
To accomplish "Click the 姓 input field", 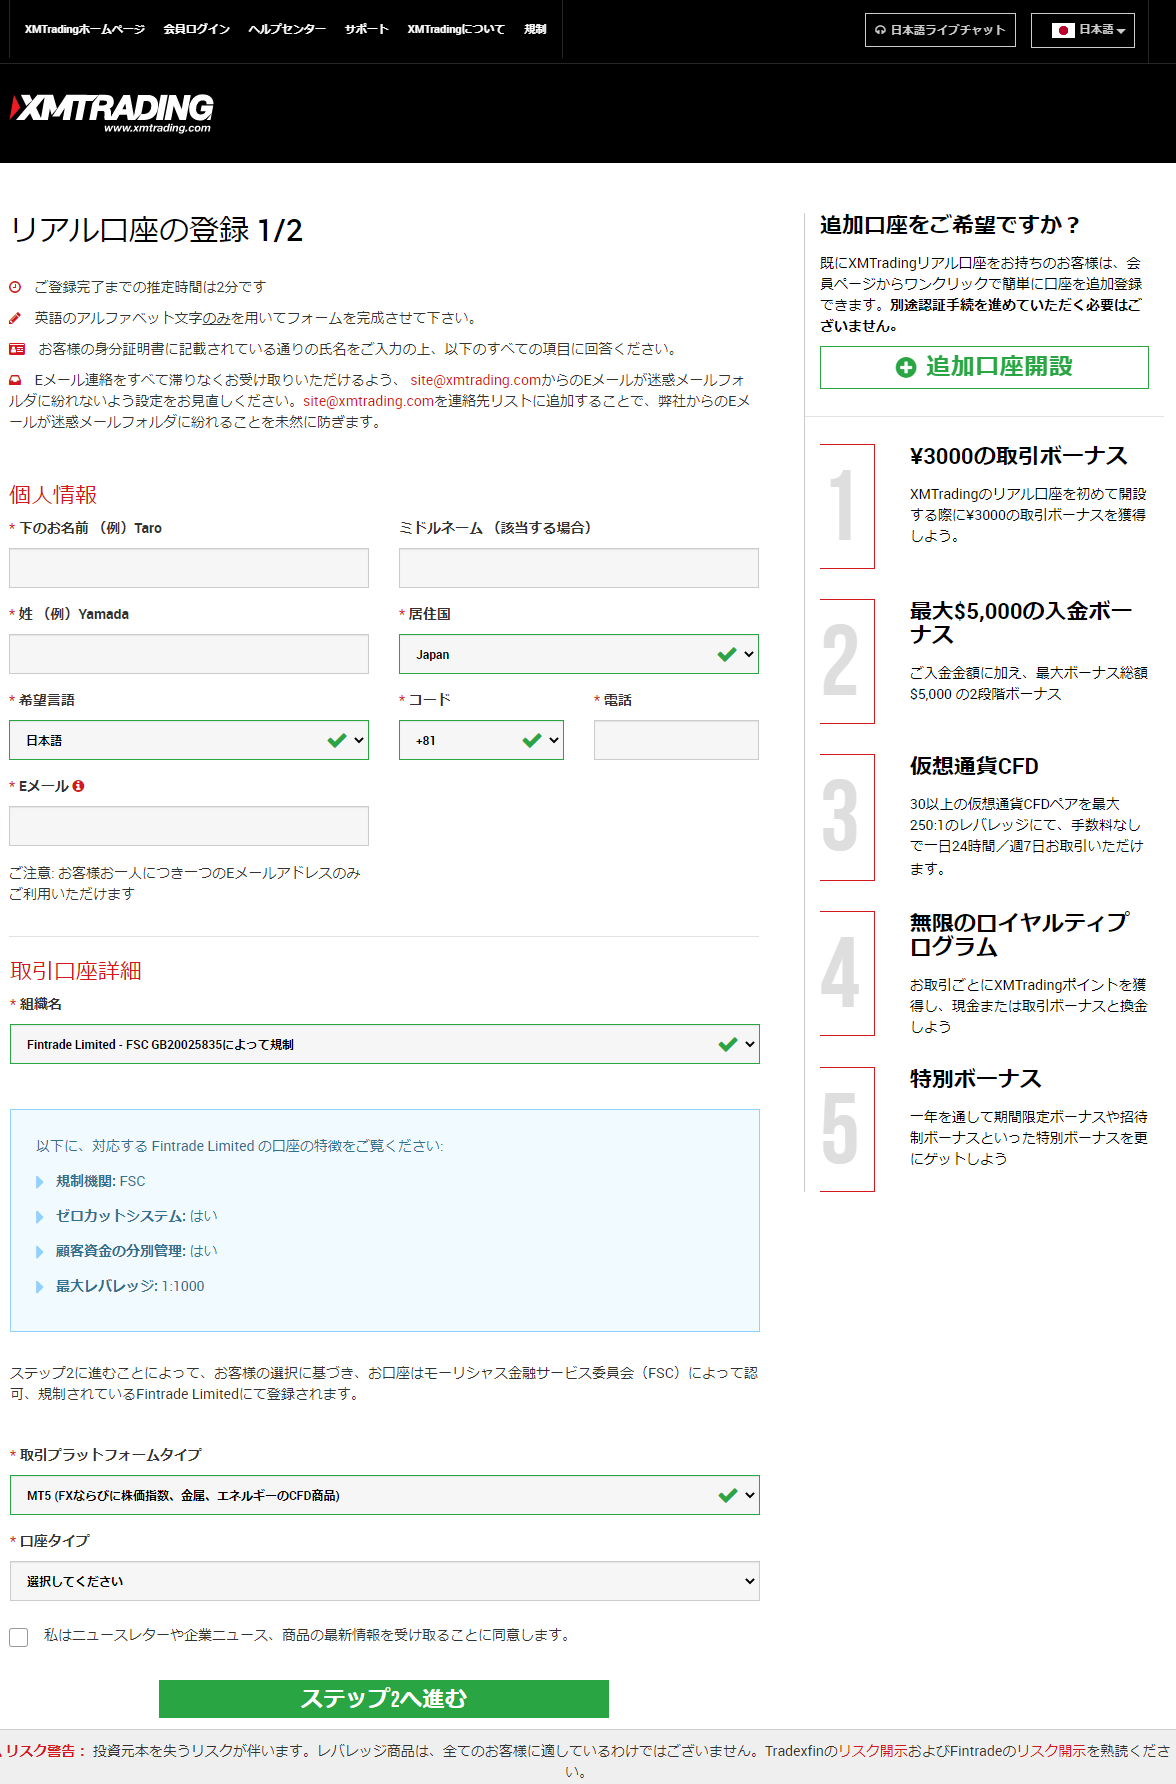I will [x=189, y=654].
